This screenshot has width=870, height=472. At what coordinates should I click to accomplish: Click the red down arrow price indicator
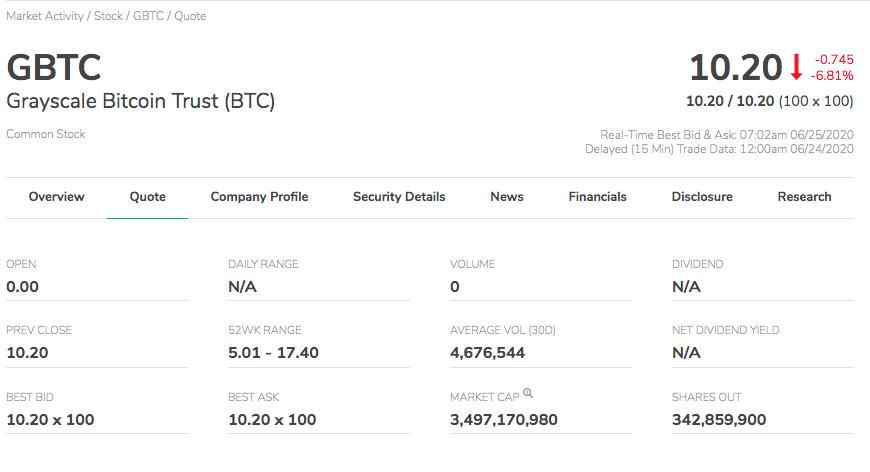point(796,67)
